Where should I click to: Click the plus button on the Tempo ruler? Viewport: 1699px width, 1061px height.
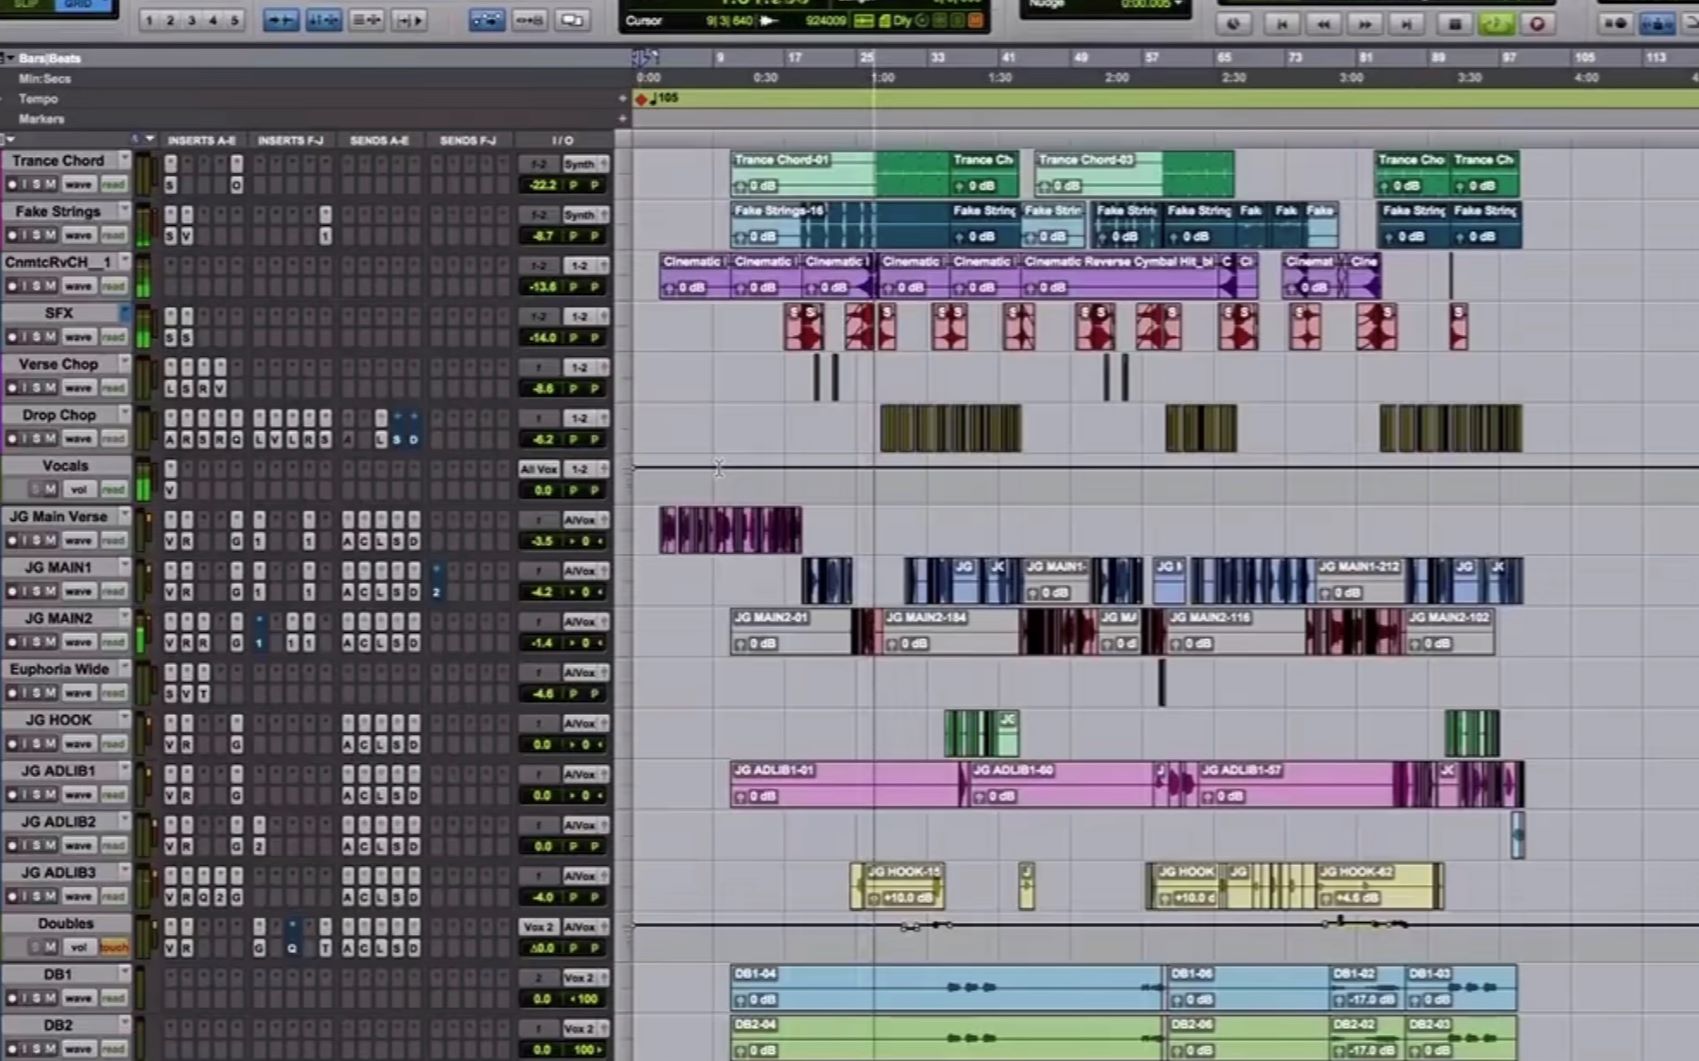pos(622,98)
